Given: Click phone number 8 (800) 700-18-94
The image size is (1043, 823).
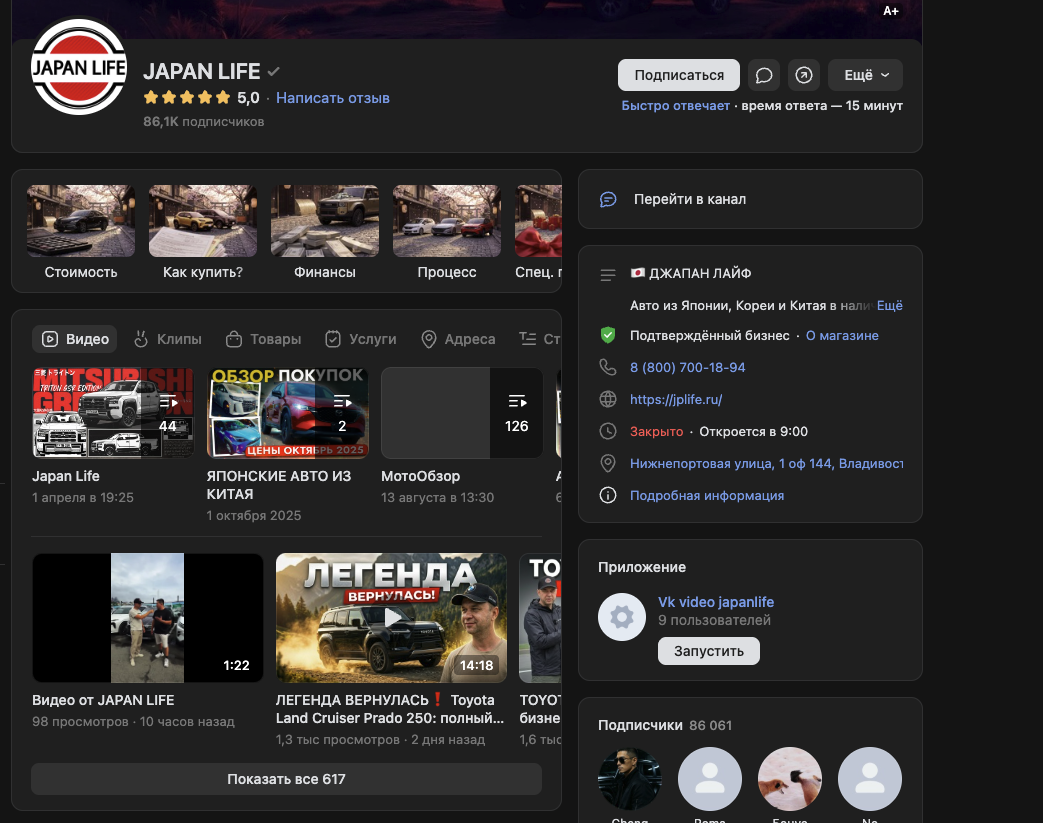Looking at the screenshot, I should click(x=688, y=367).
